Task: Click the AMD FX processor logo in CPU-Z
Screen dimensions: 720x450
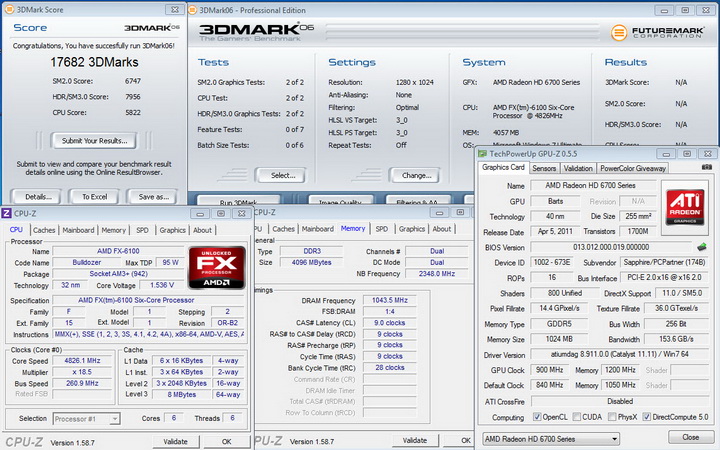Action: [x=217, y=267]
